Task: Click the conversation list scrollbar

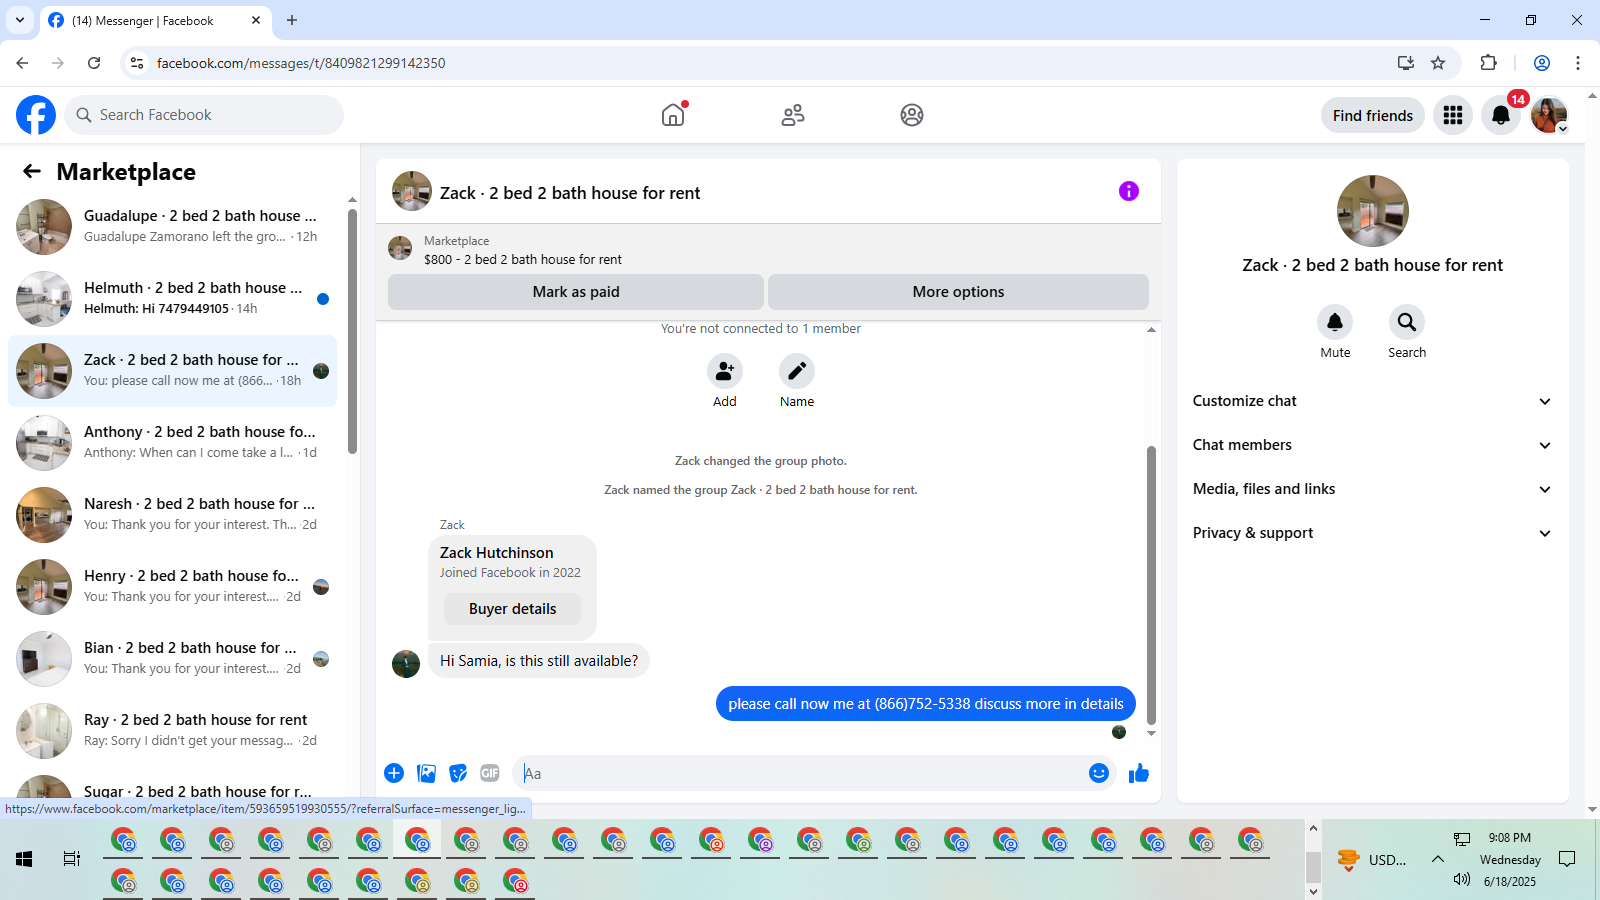Action: pyautogui.click(x=352, y=330)
